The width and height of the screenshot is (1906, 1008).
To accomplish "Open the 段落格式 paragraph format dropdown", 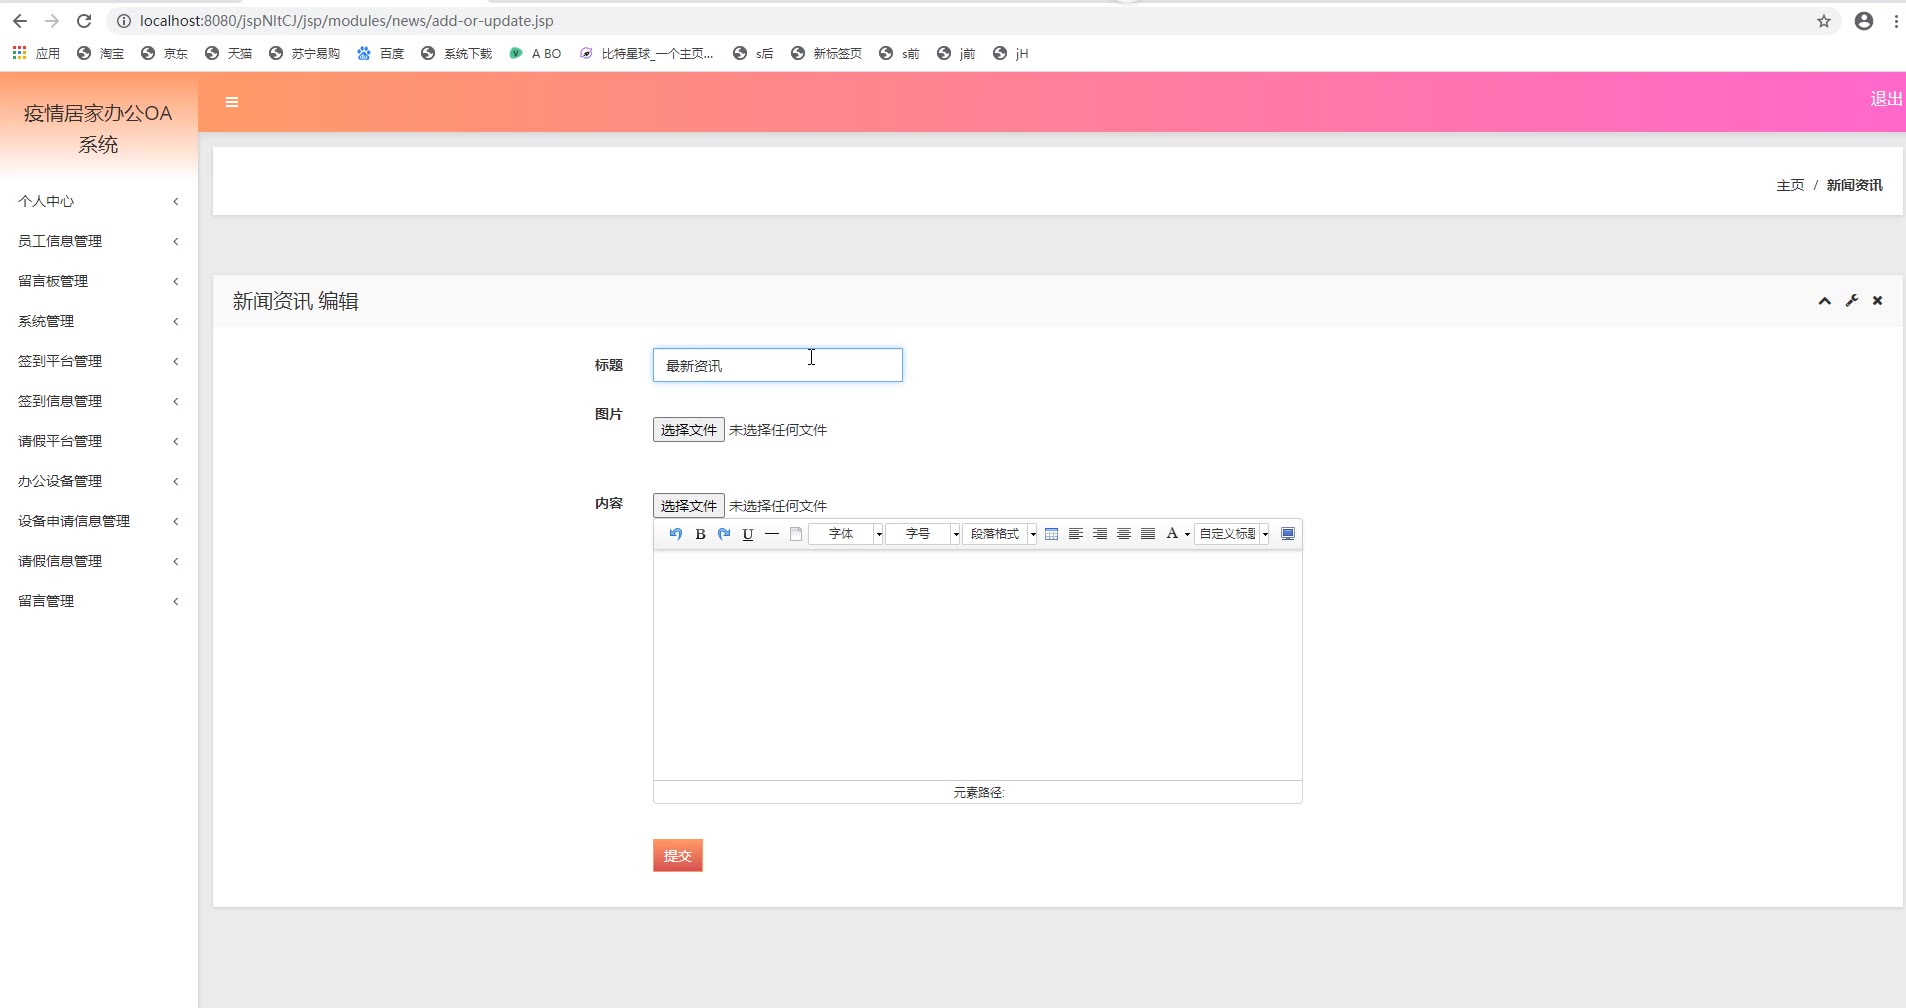I will (1000, 534).
